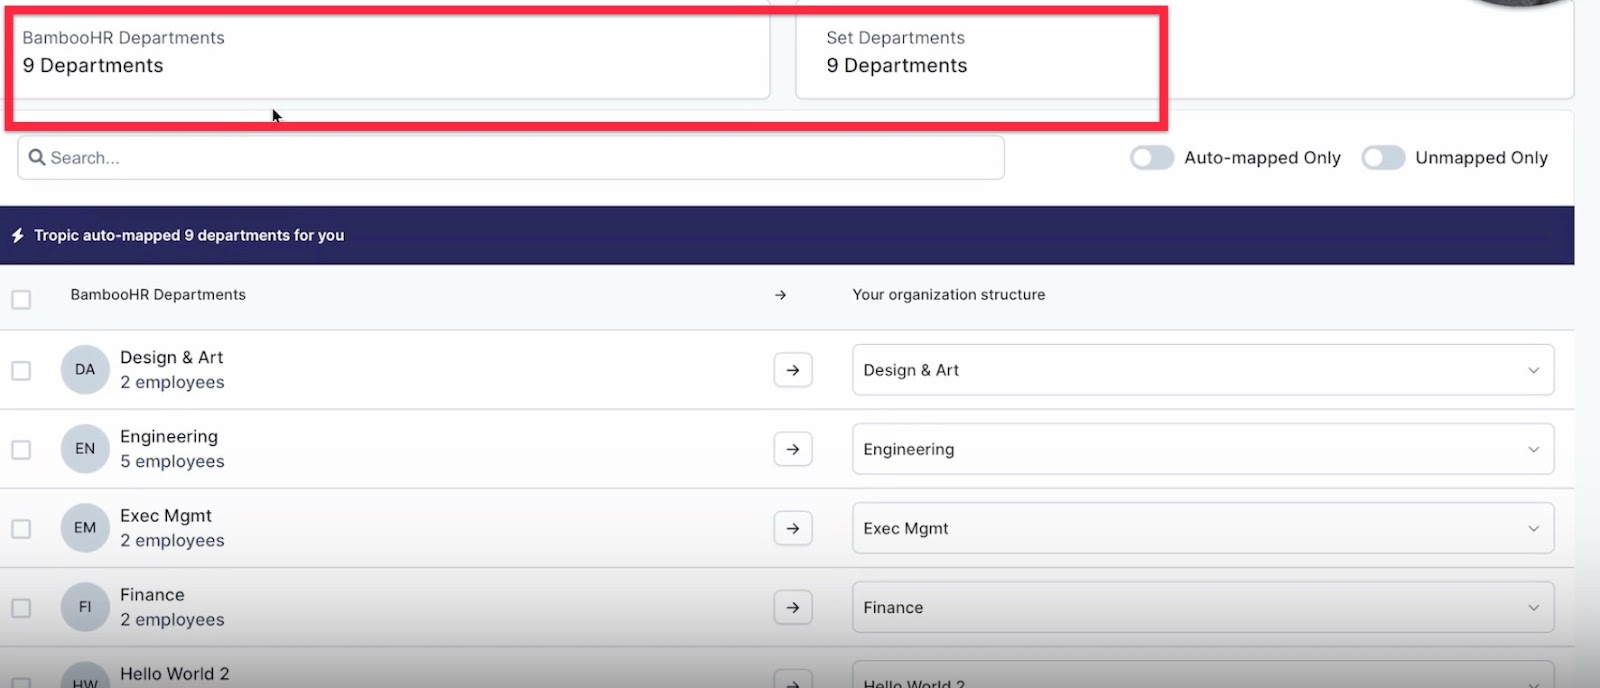The height and width of the screenshot is (688, 1600).
Task: Enable the Unmapped Only switch
Action: (x=1383, y=158)
